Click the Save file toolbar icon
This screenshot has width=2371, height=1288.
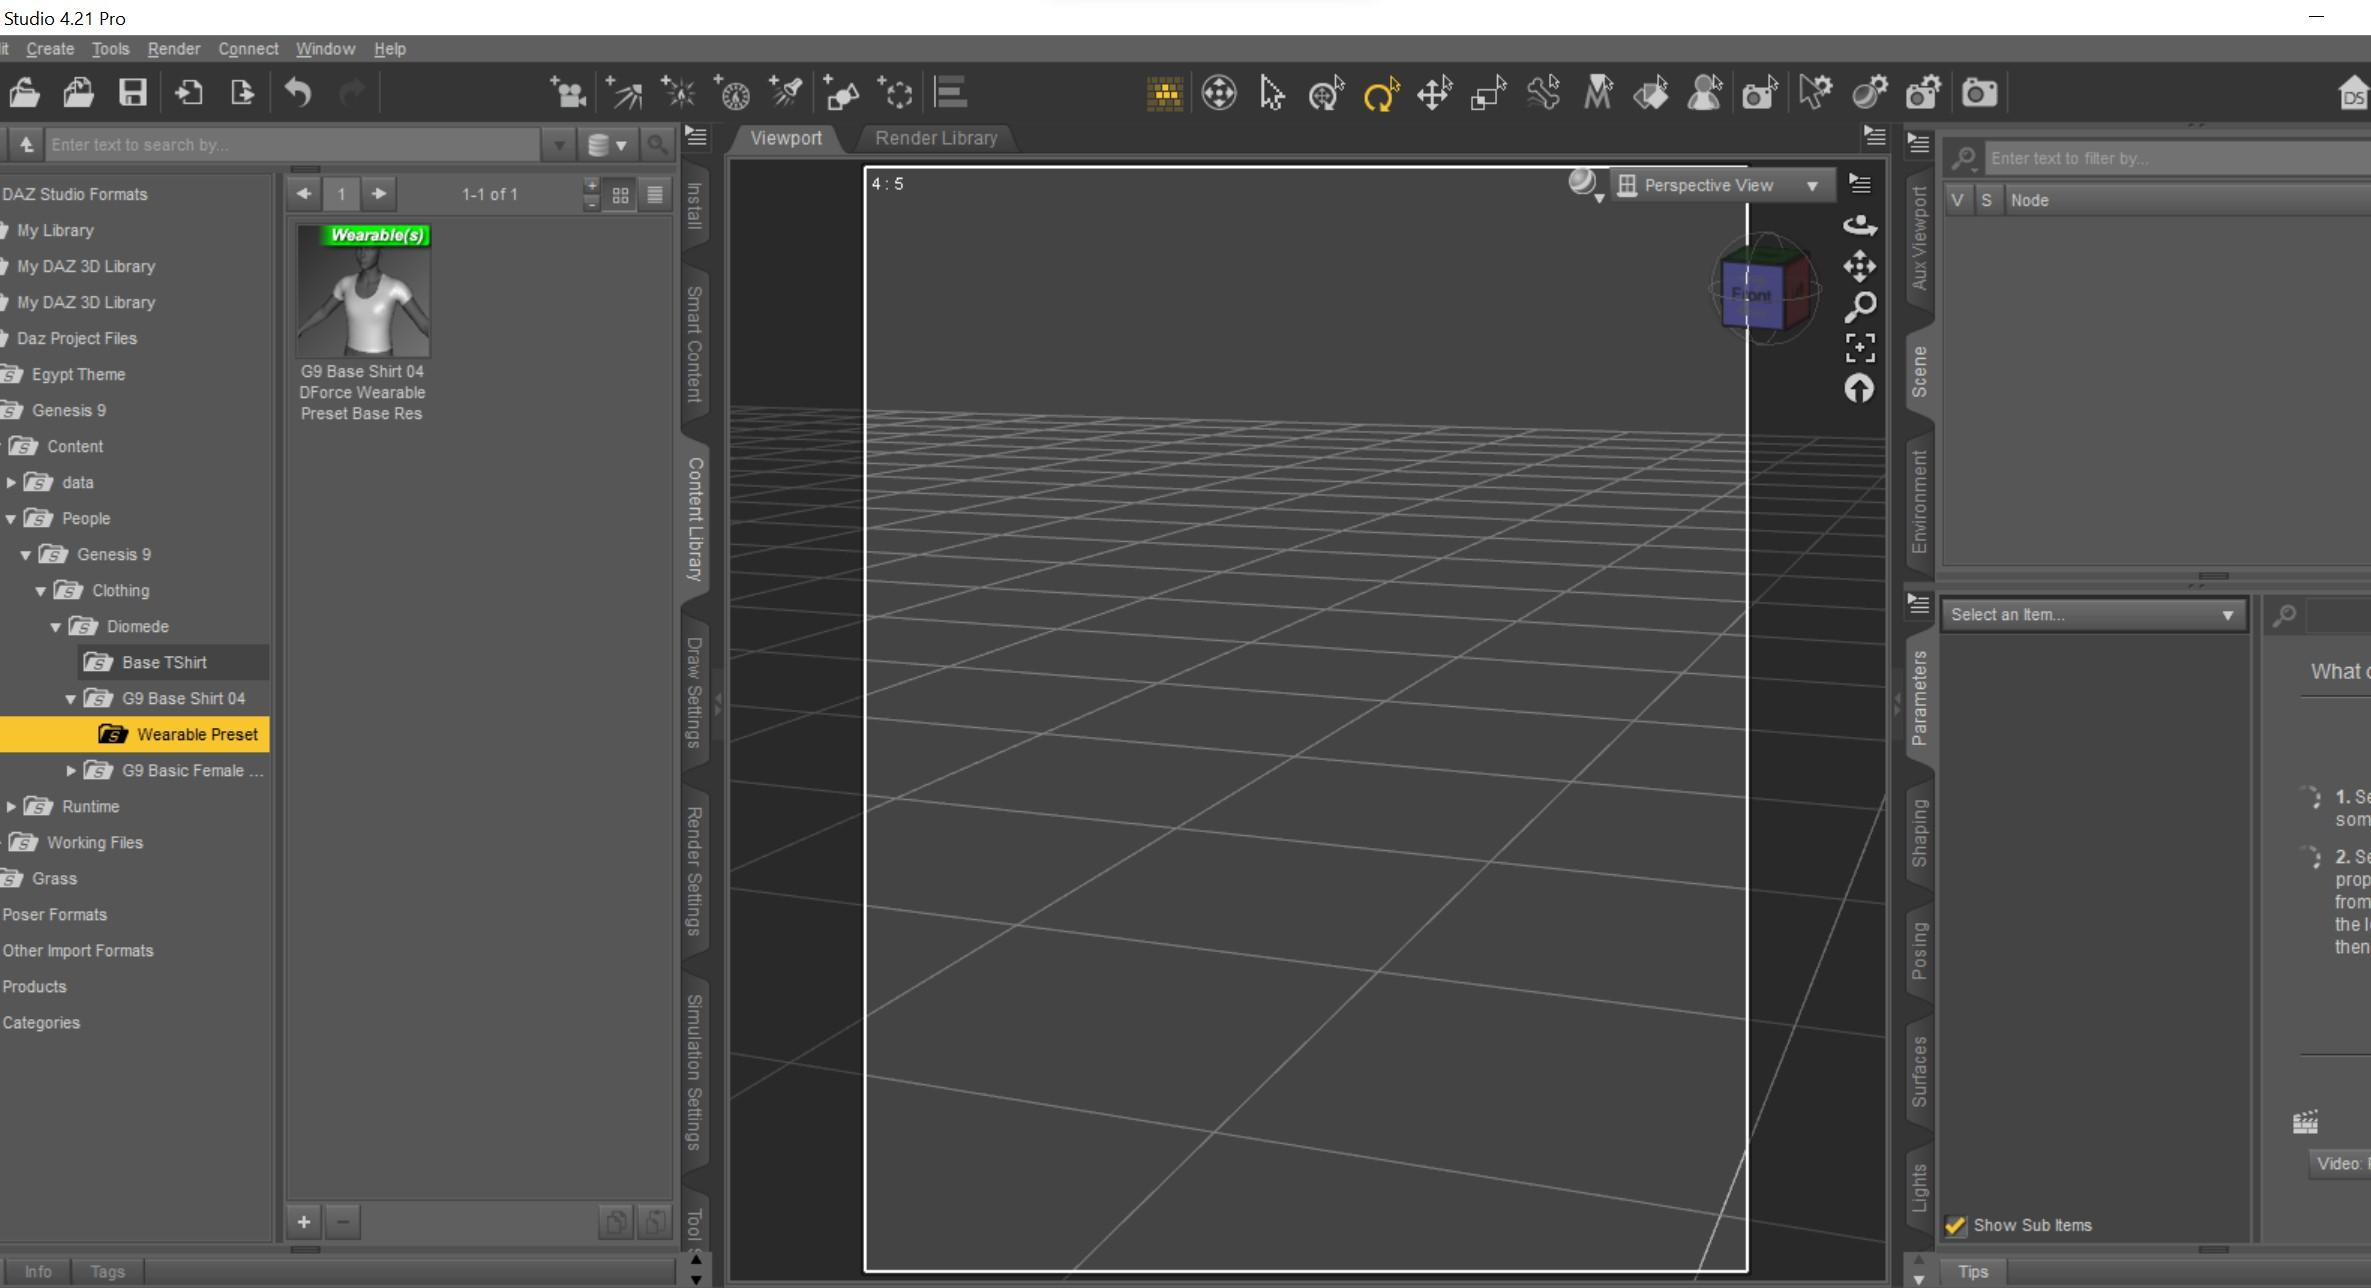[132, 93]
